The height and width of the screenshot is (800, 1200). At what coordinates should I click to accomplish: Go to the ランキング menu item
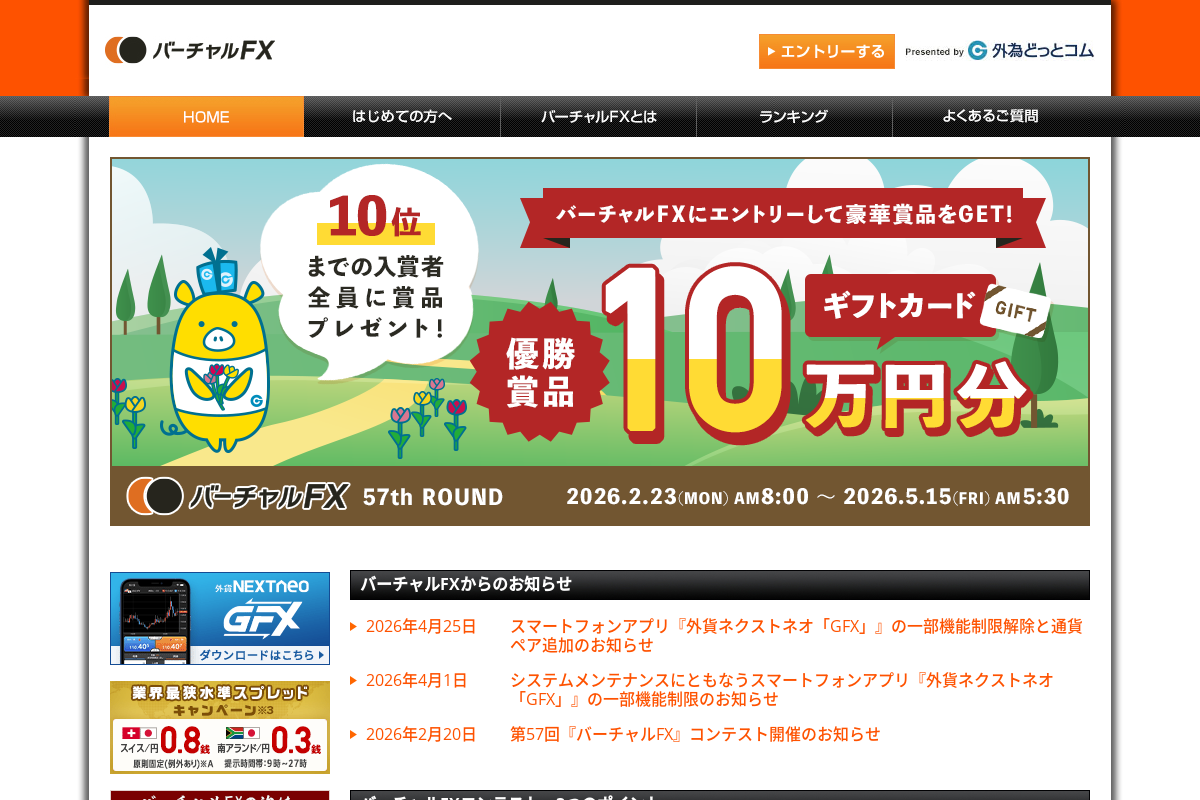click(x=794, y=116)
